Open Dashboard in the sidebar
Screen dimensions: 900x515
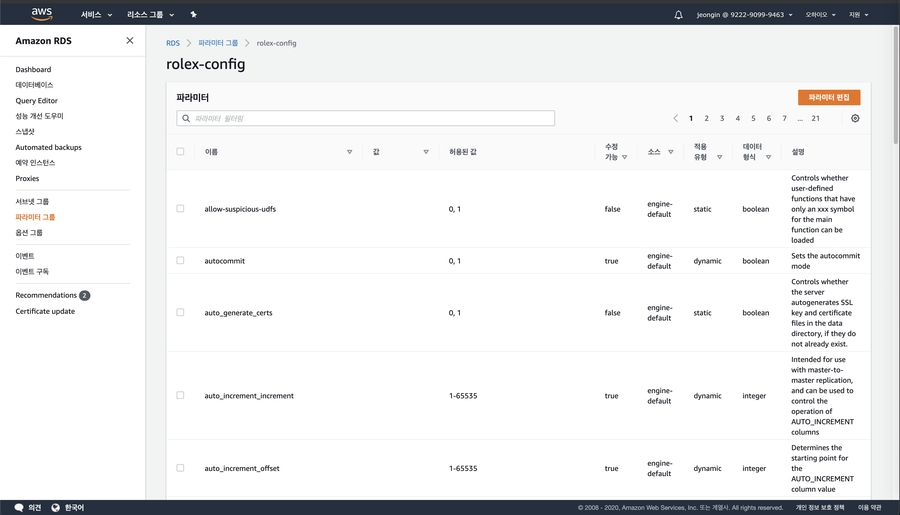point(33,70)
